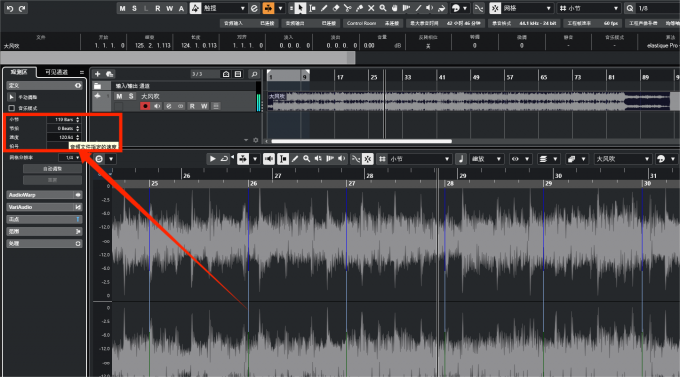Select the Color paint bucket tool
Screen dimensions: 680x377
[x=441, y=8]
